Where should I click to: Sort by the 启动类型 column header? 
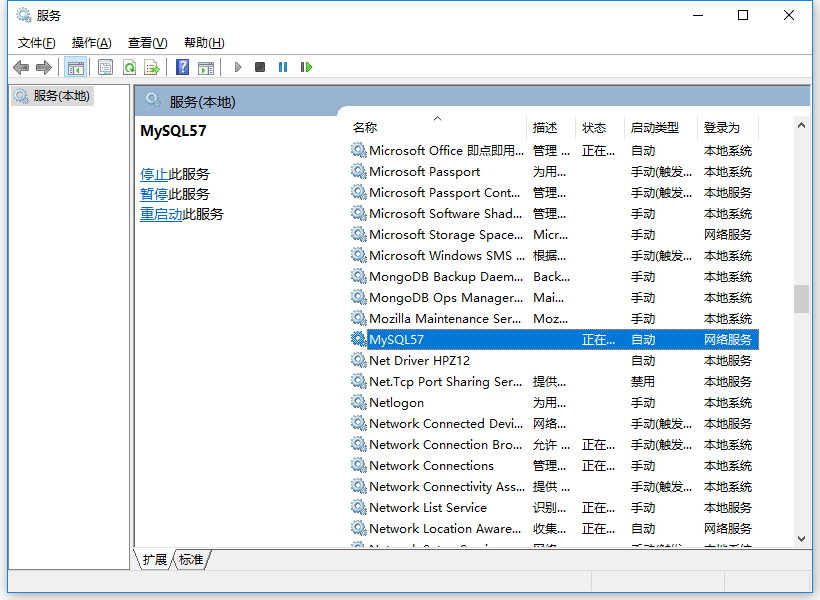661,128
